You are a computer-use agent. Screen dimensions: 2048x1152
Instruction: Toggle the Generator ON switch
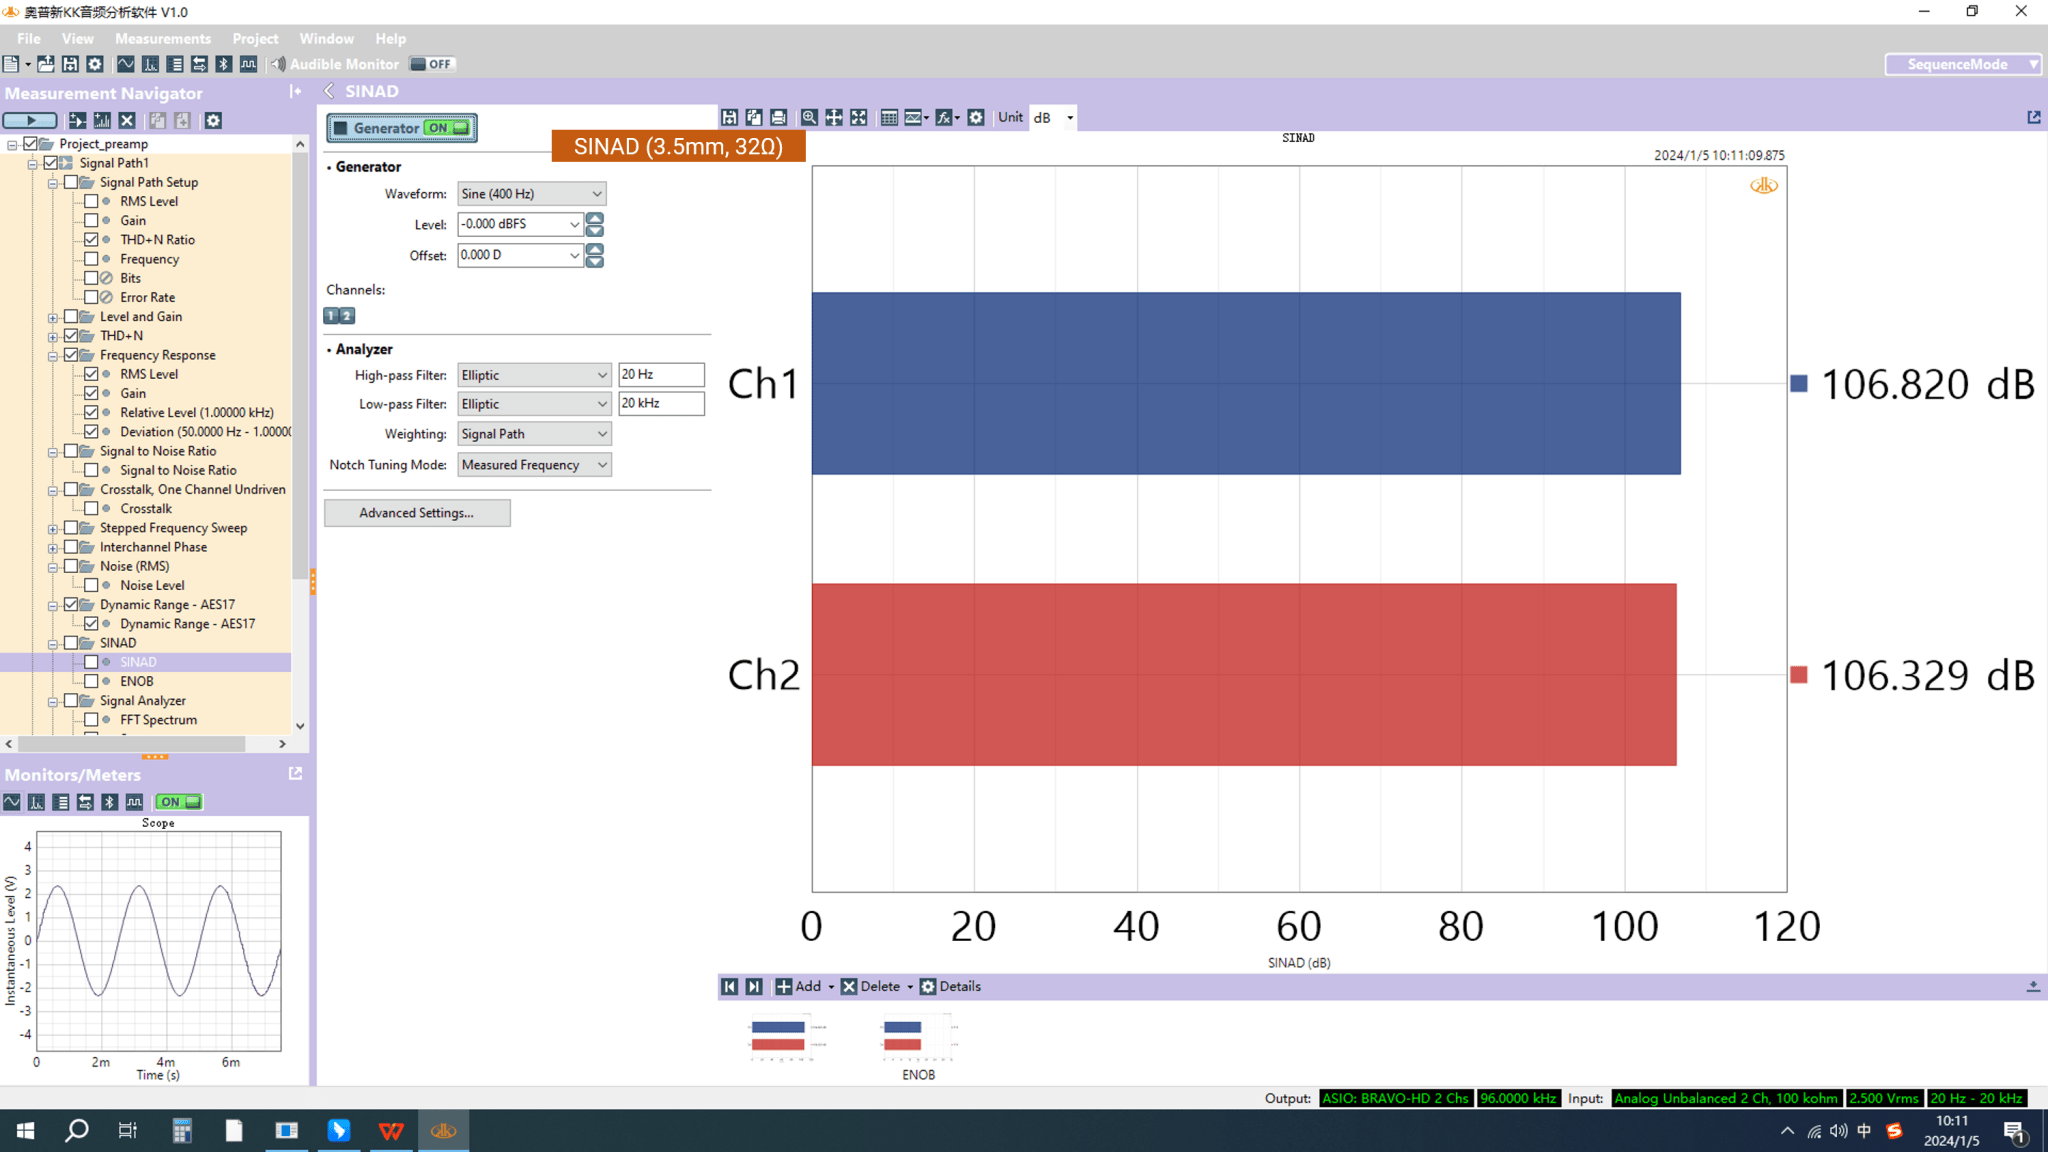[x=447, y=128]
